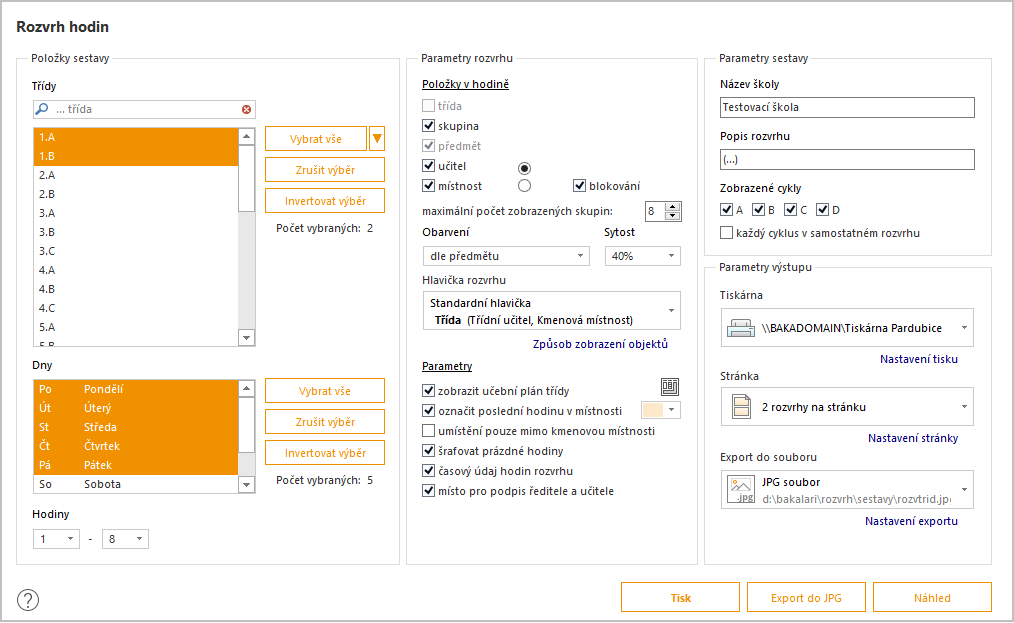Select Středa in the days list
The height and width of the screenshot is (623, 1014).
click(136, 427)
